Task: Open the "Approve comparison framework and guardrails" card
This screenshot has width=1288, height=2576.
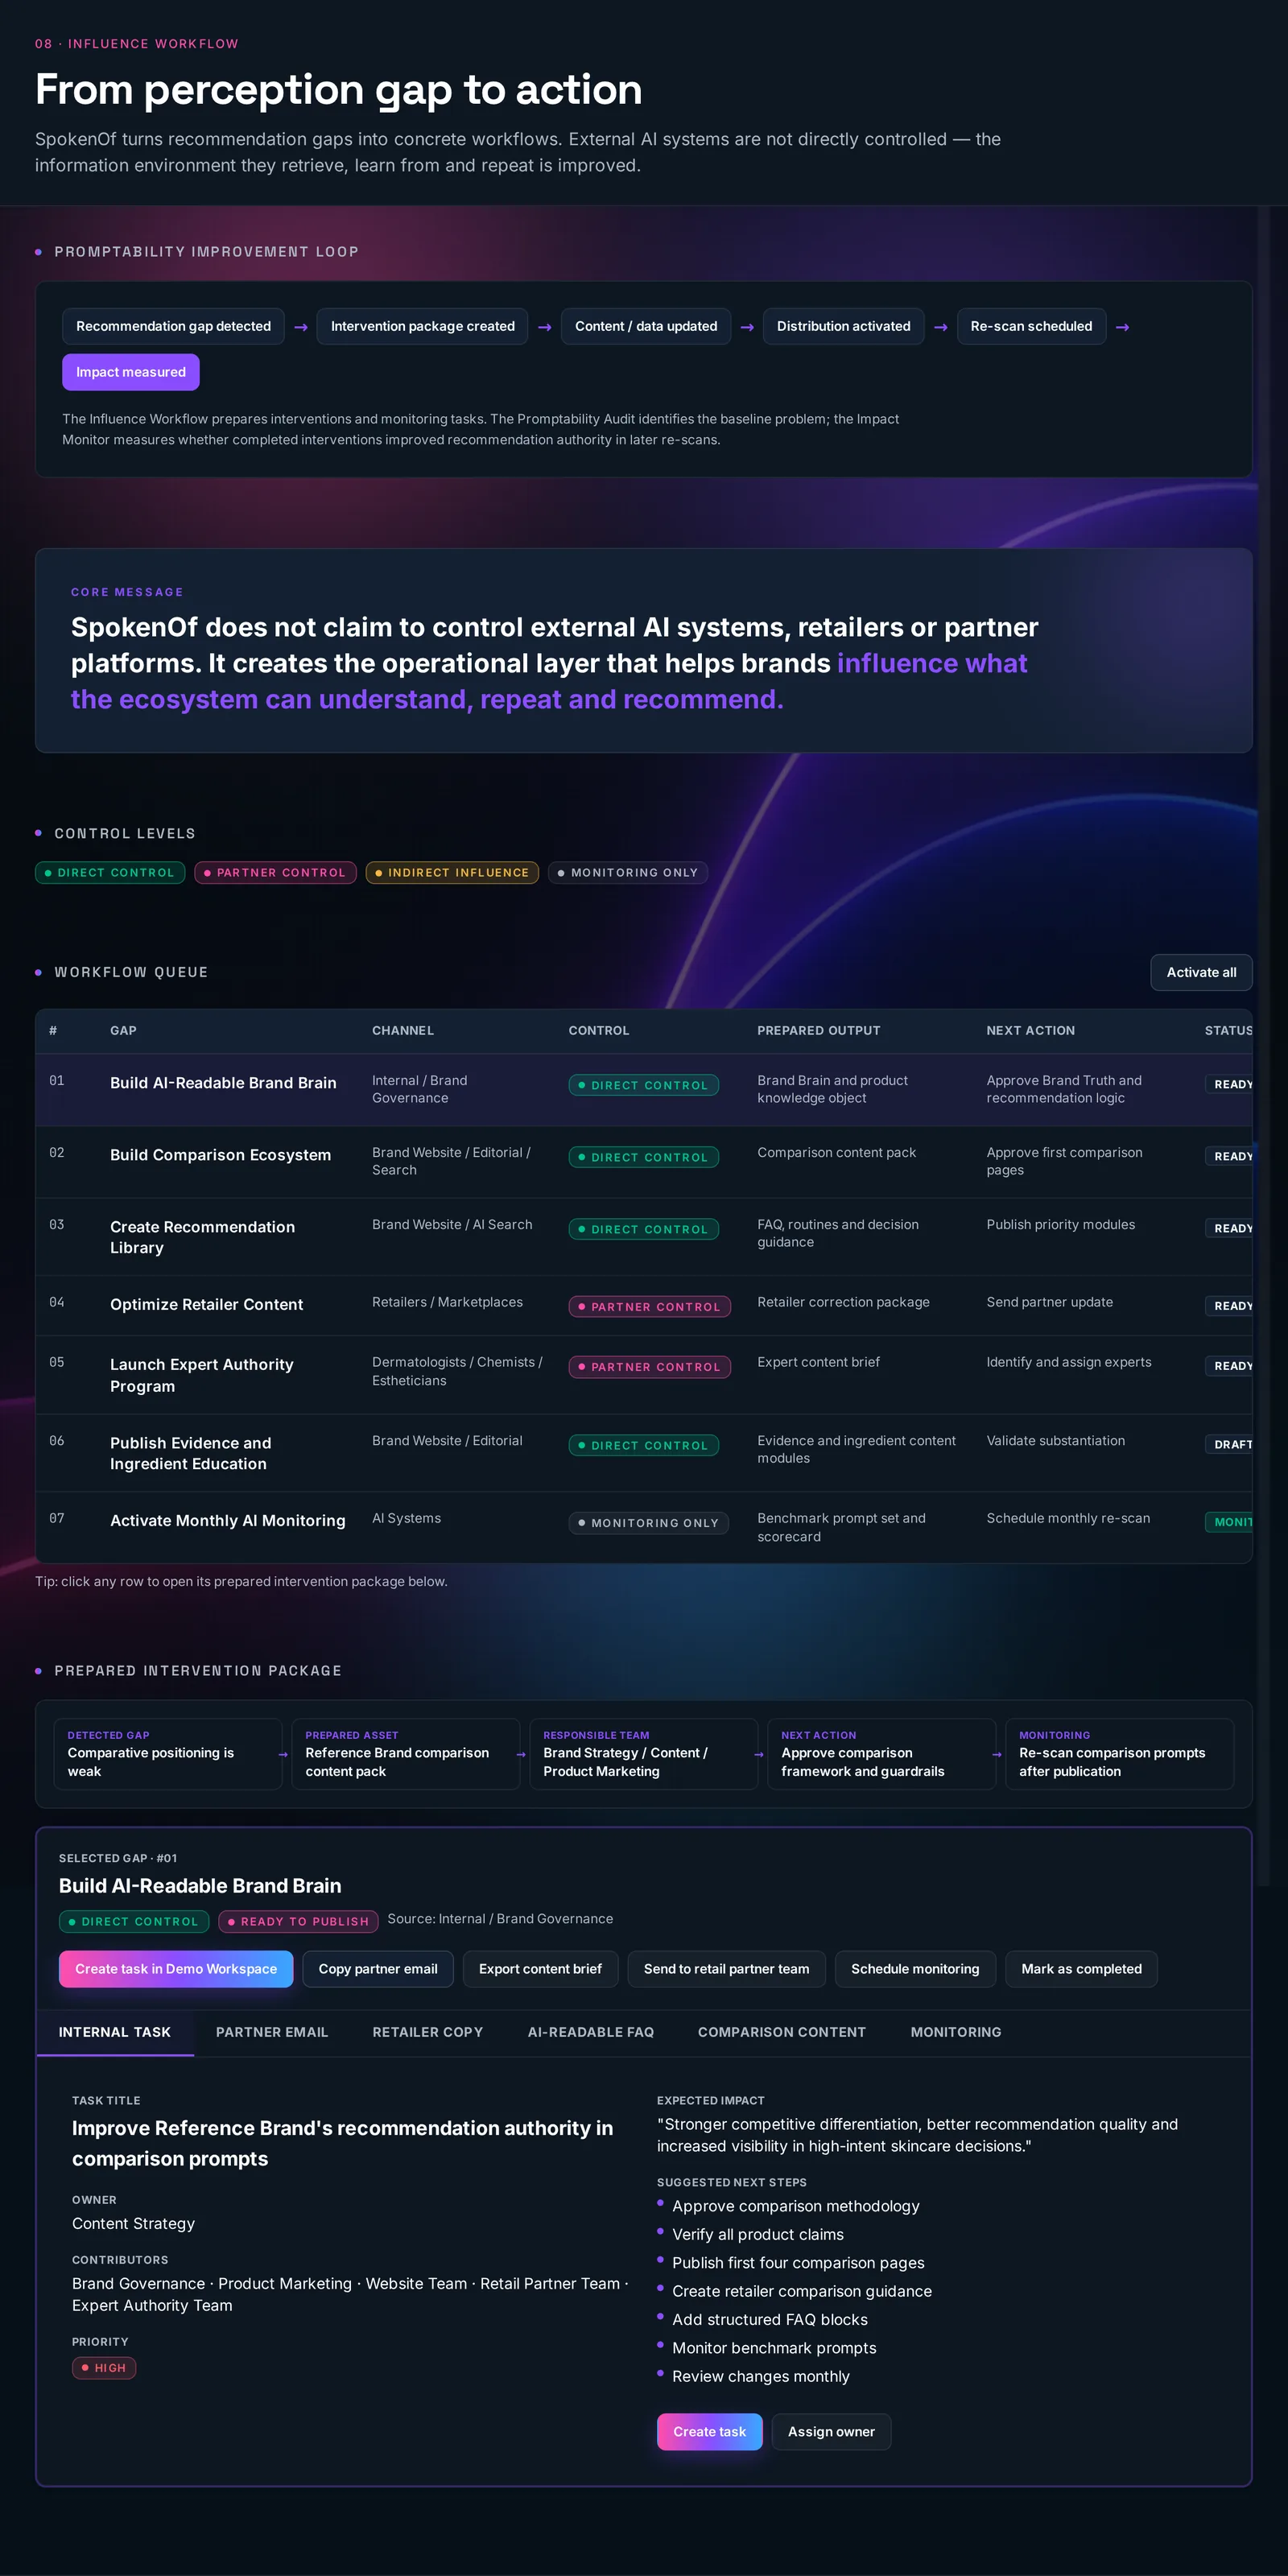Action: tap(881, 1754)
